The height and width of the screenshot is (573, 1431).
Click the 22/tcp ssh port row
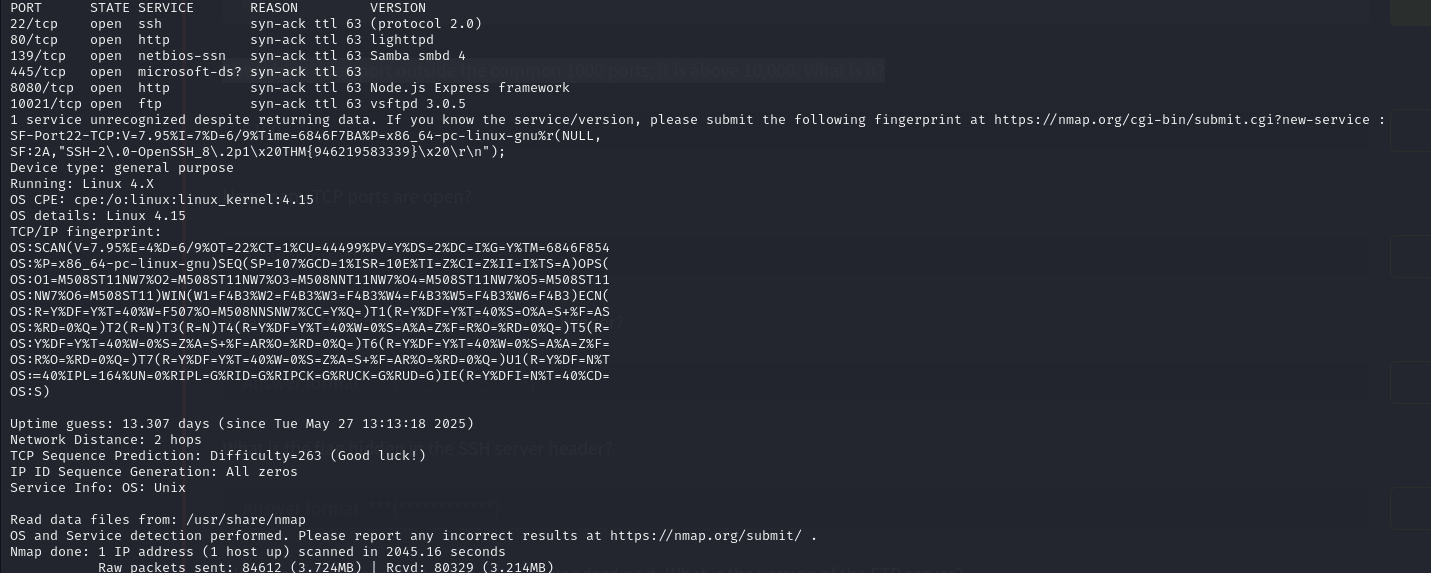click(246, 24)
